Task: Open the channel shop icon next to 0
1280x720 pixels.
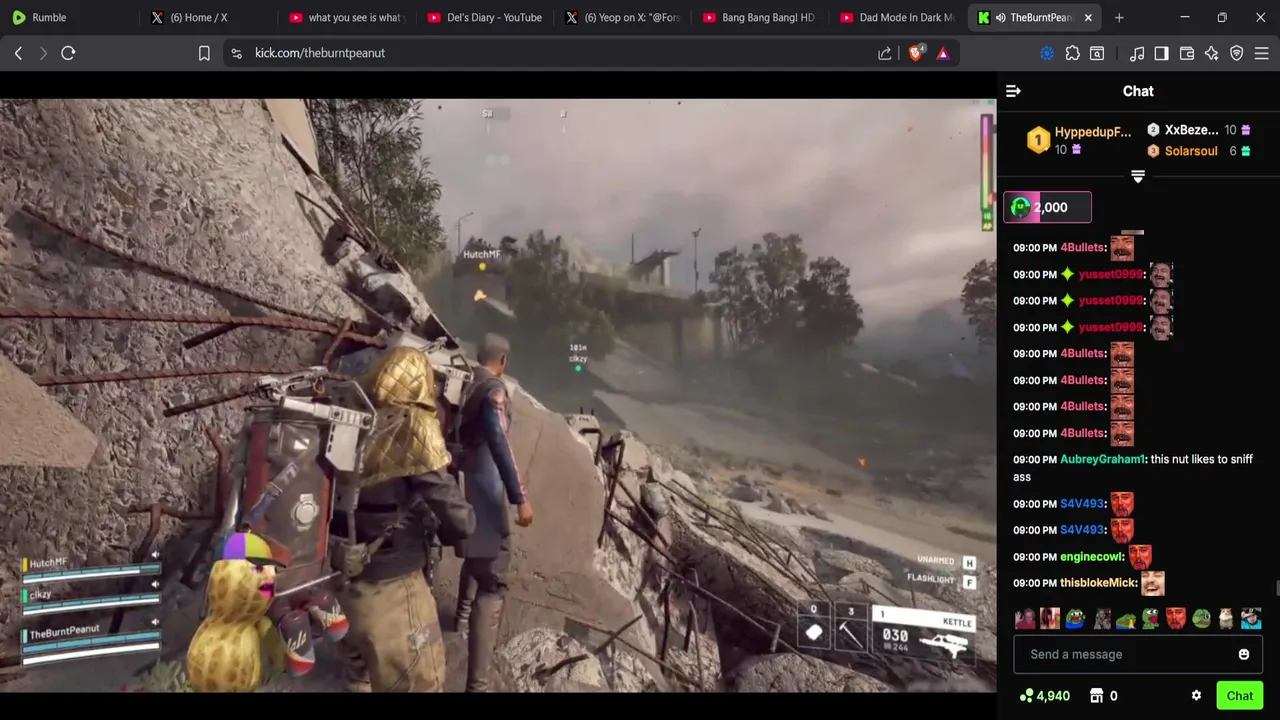Action: click(x=1096, y=696)
